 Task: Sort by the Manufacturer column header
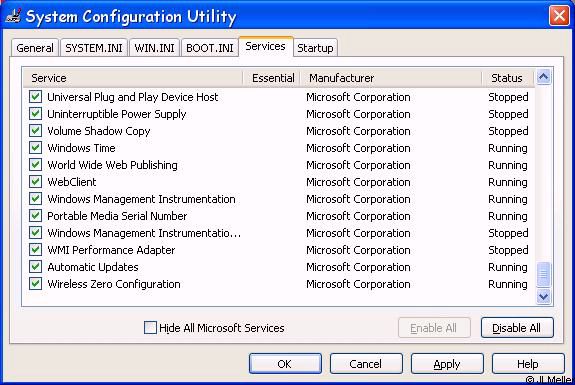(391, 78)
